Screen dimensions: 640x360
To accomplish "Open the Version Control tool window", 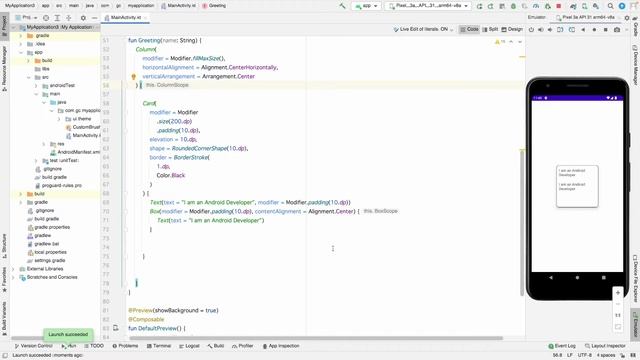I will point(33,346).
